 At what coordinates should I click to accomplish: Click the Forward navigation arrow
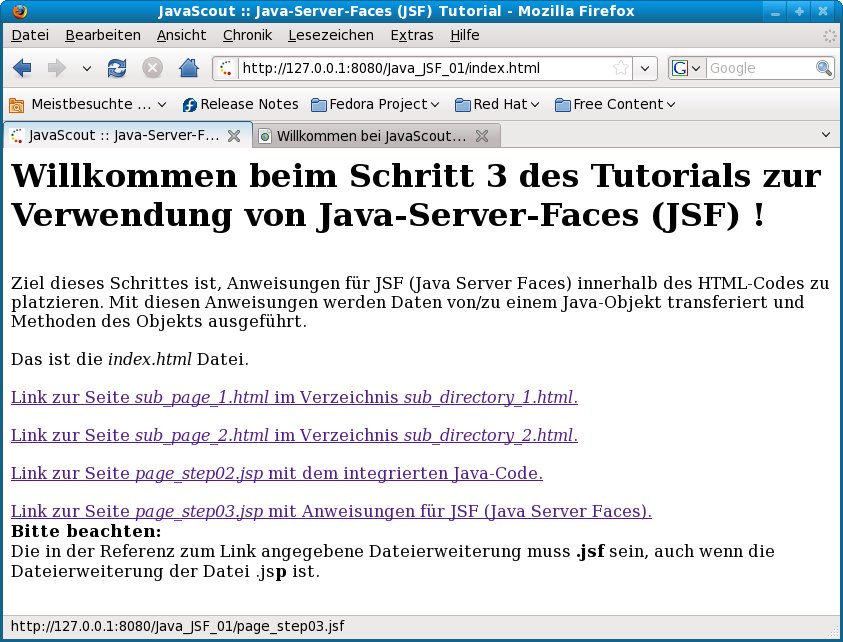pyautogui.click(x=56, y=68)
